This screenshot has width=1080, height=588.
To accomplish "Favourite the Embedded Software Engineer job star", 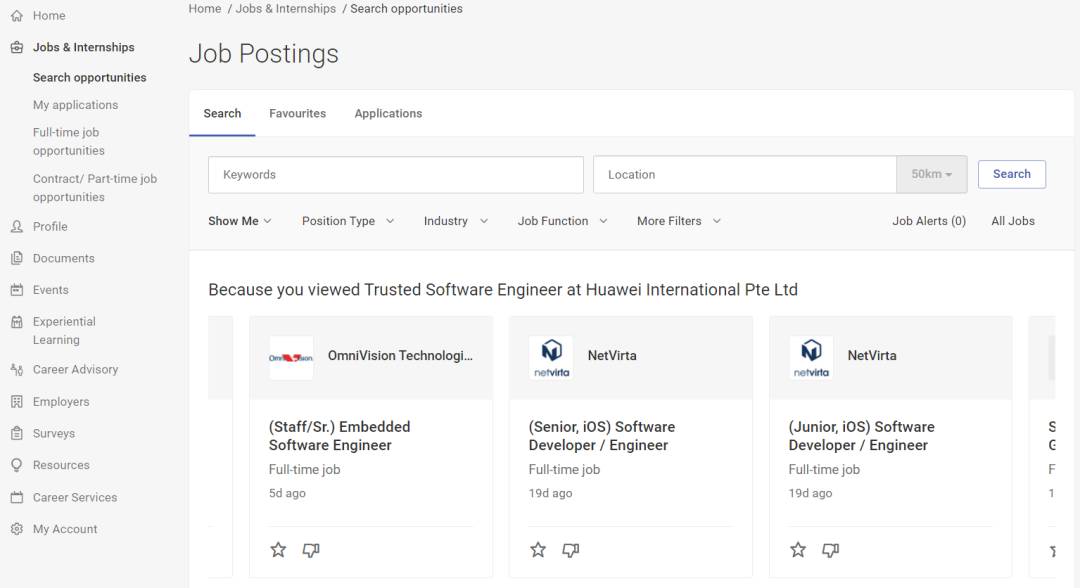I will pos(278,550).
